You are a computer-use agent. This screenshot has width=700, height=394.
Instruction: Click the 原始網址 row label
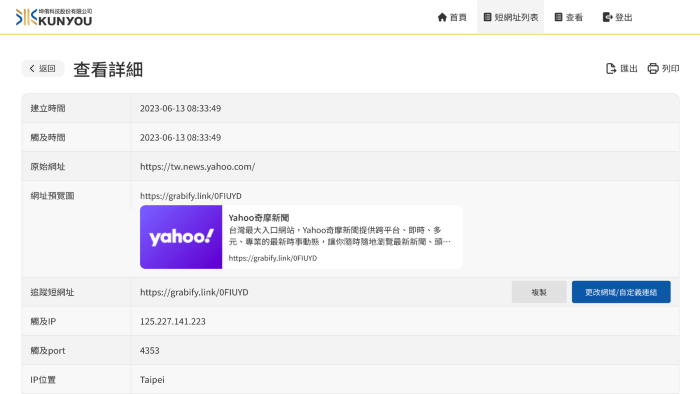[48, 166]
